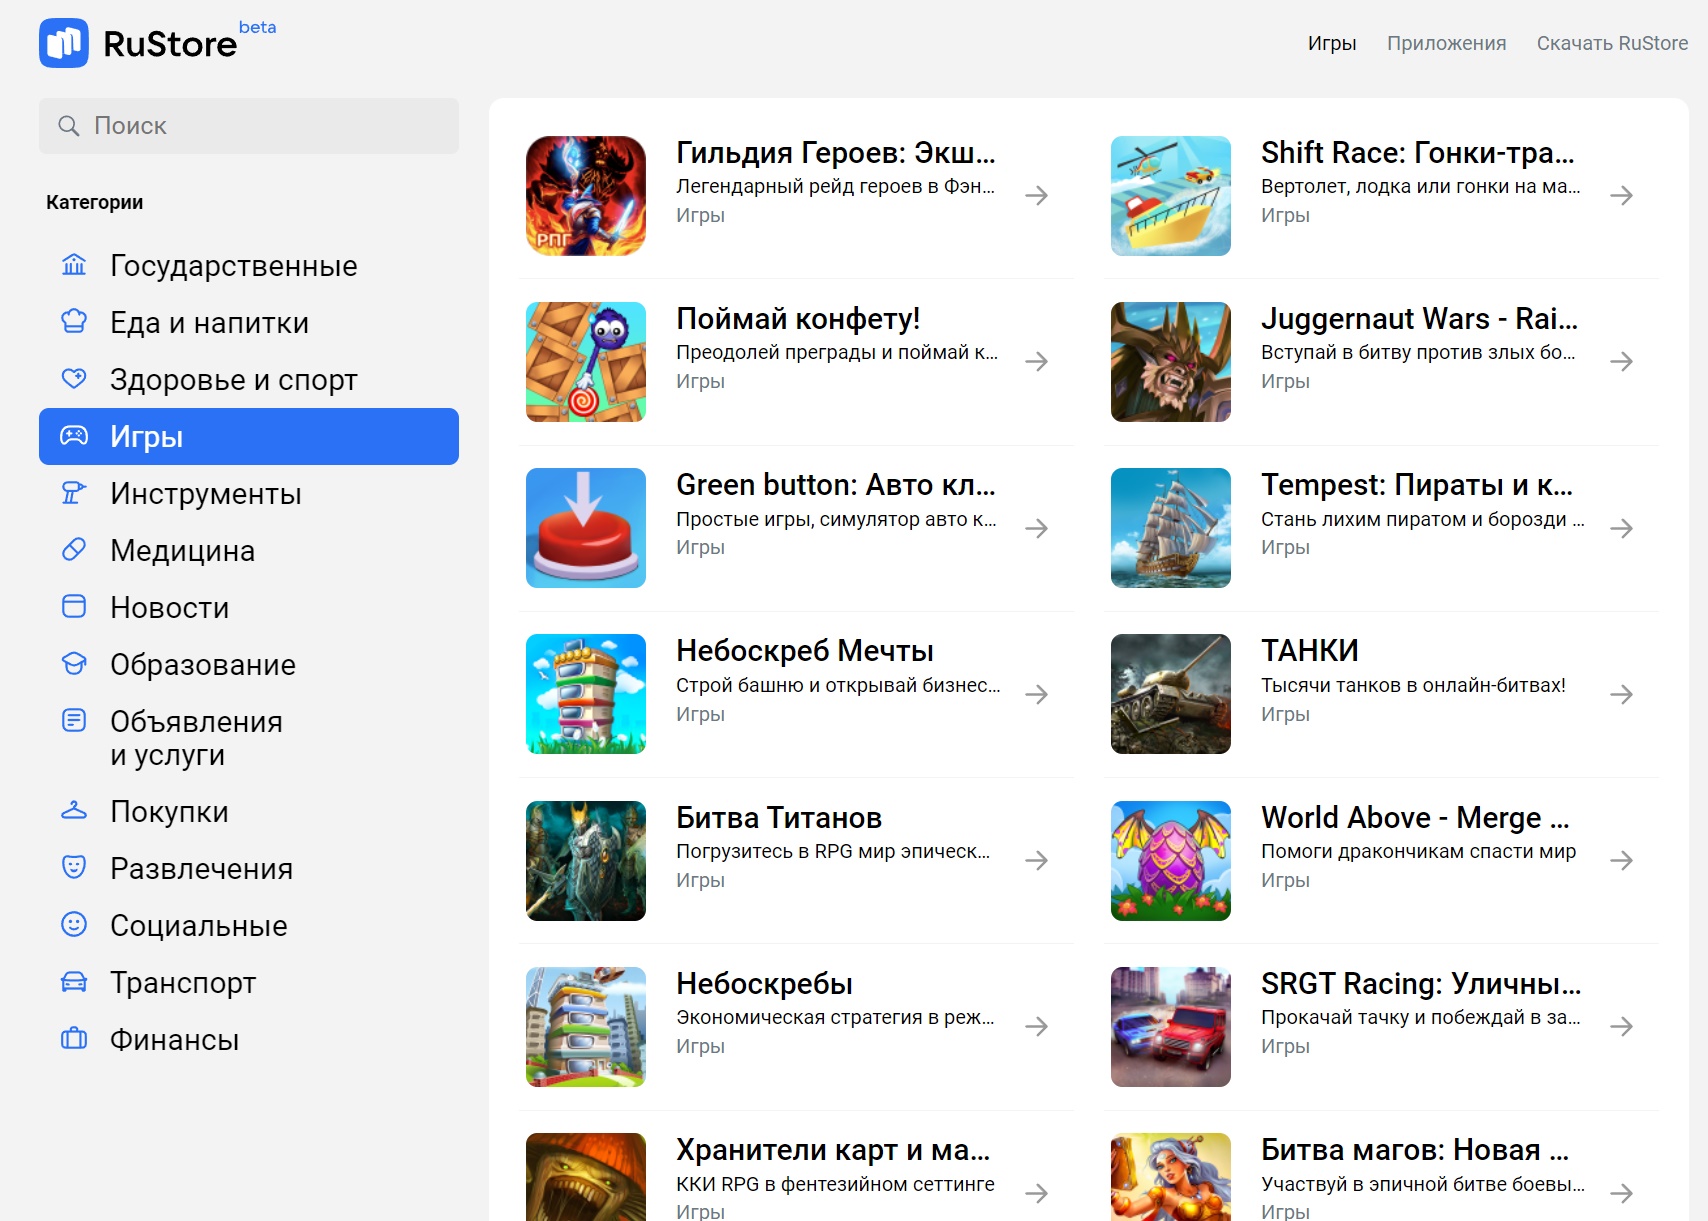The height and width of the screenshot is (1221, 1708).
Task: Click the Социальные smiley icon
Action: point(74,925)
